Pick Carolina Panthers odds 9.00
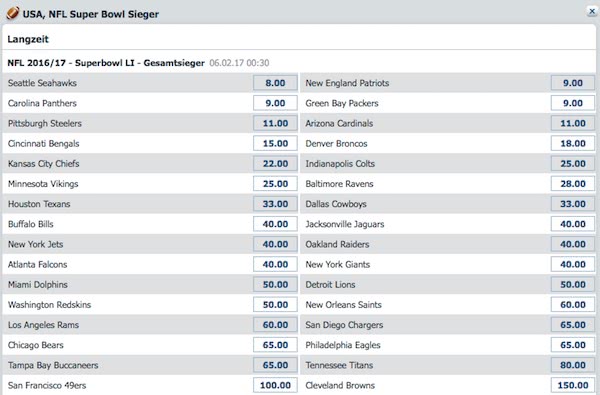 [275, 103]
